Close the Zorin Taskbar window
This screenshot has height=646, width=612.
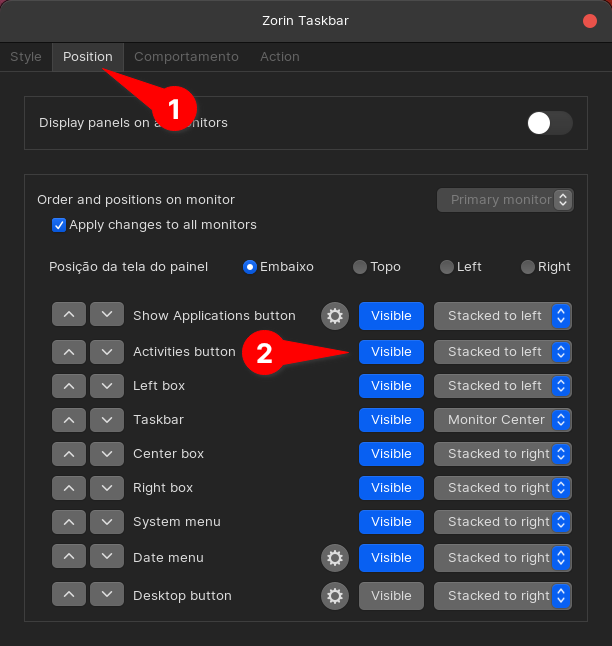590,21
